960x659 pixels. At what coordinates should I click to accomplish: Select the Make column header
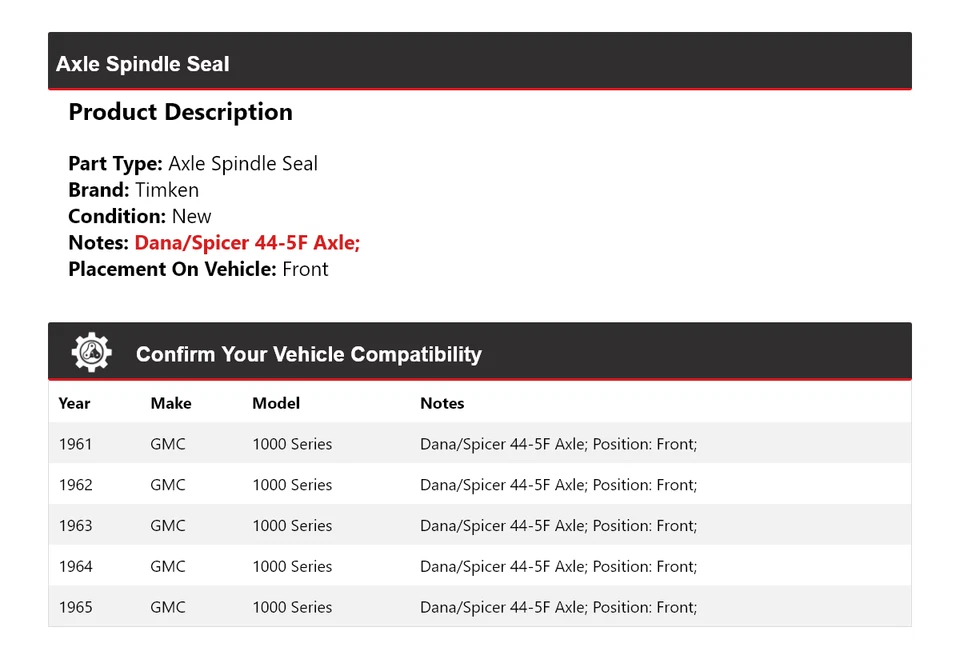[x=171, y=403]
